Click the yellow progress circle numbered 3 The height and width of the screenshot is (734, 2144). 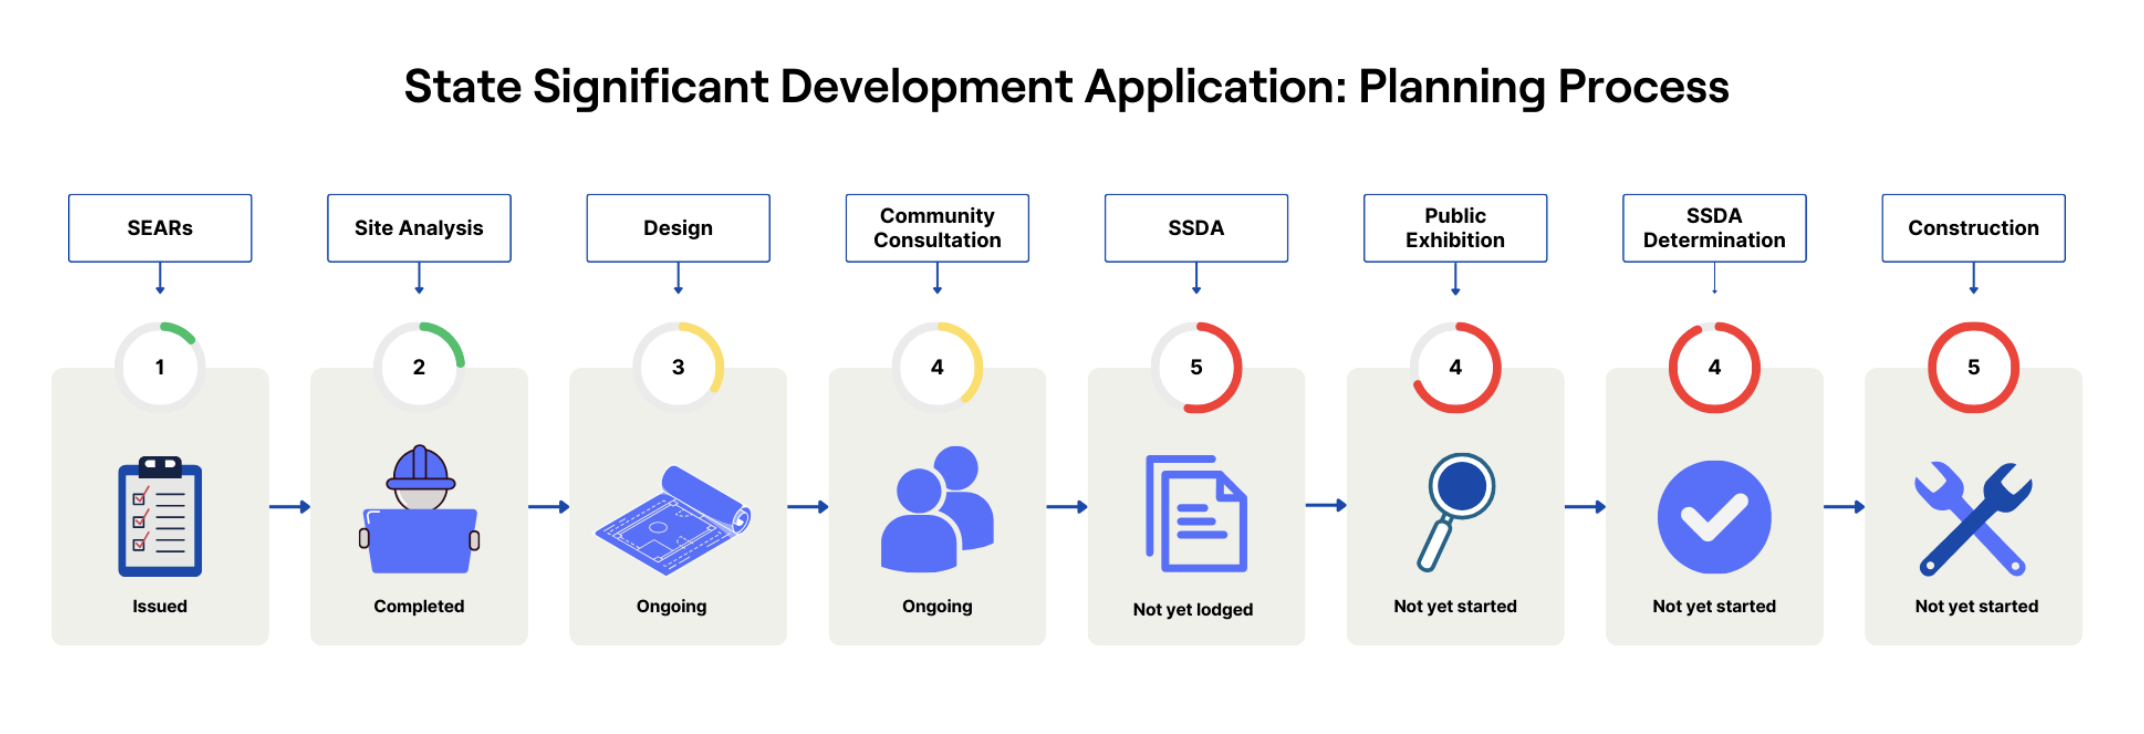(x=678, y=367)
